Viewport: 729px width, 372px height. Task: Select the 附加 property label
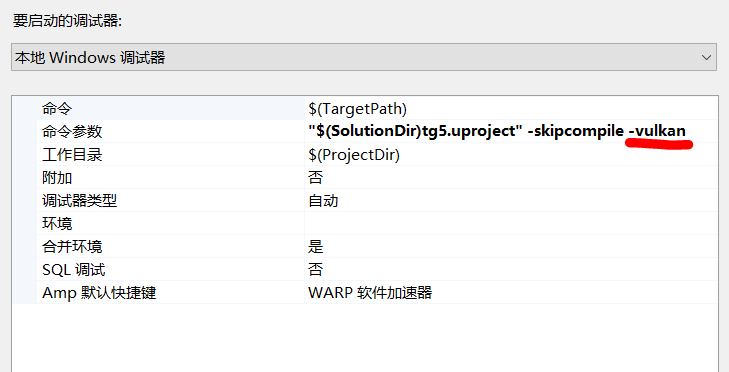click(x=57, y=178)
